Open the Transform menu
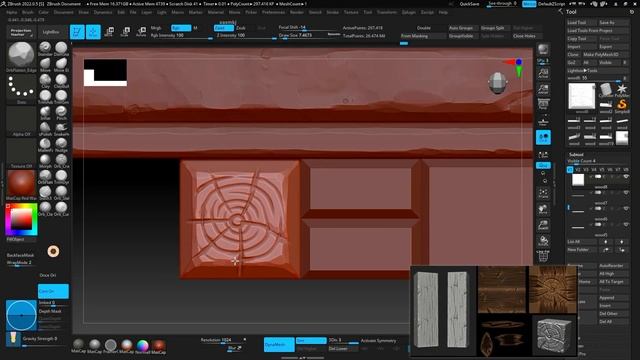 [x=387, y=12]
